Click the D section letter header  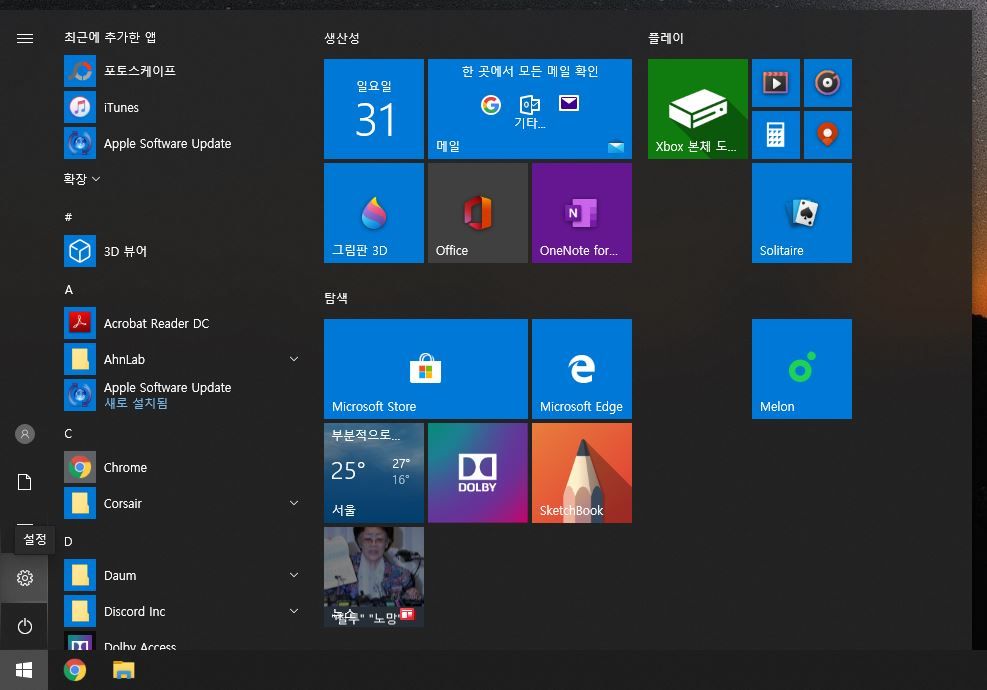point(68,541)
